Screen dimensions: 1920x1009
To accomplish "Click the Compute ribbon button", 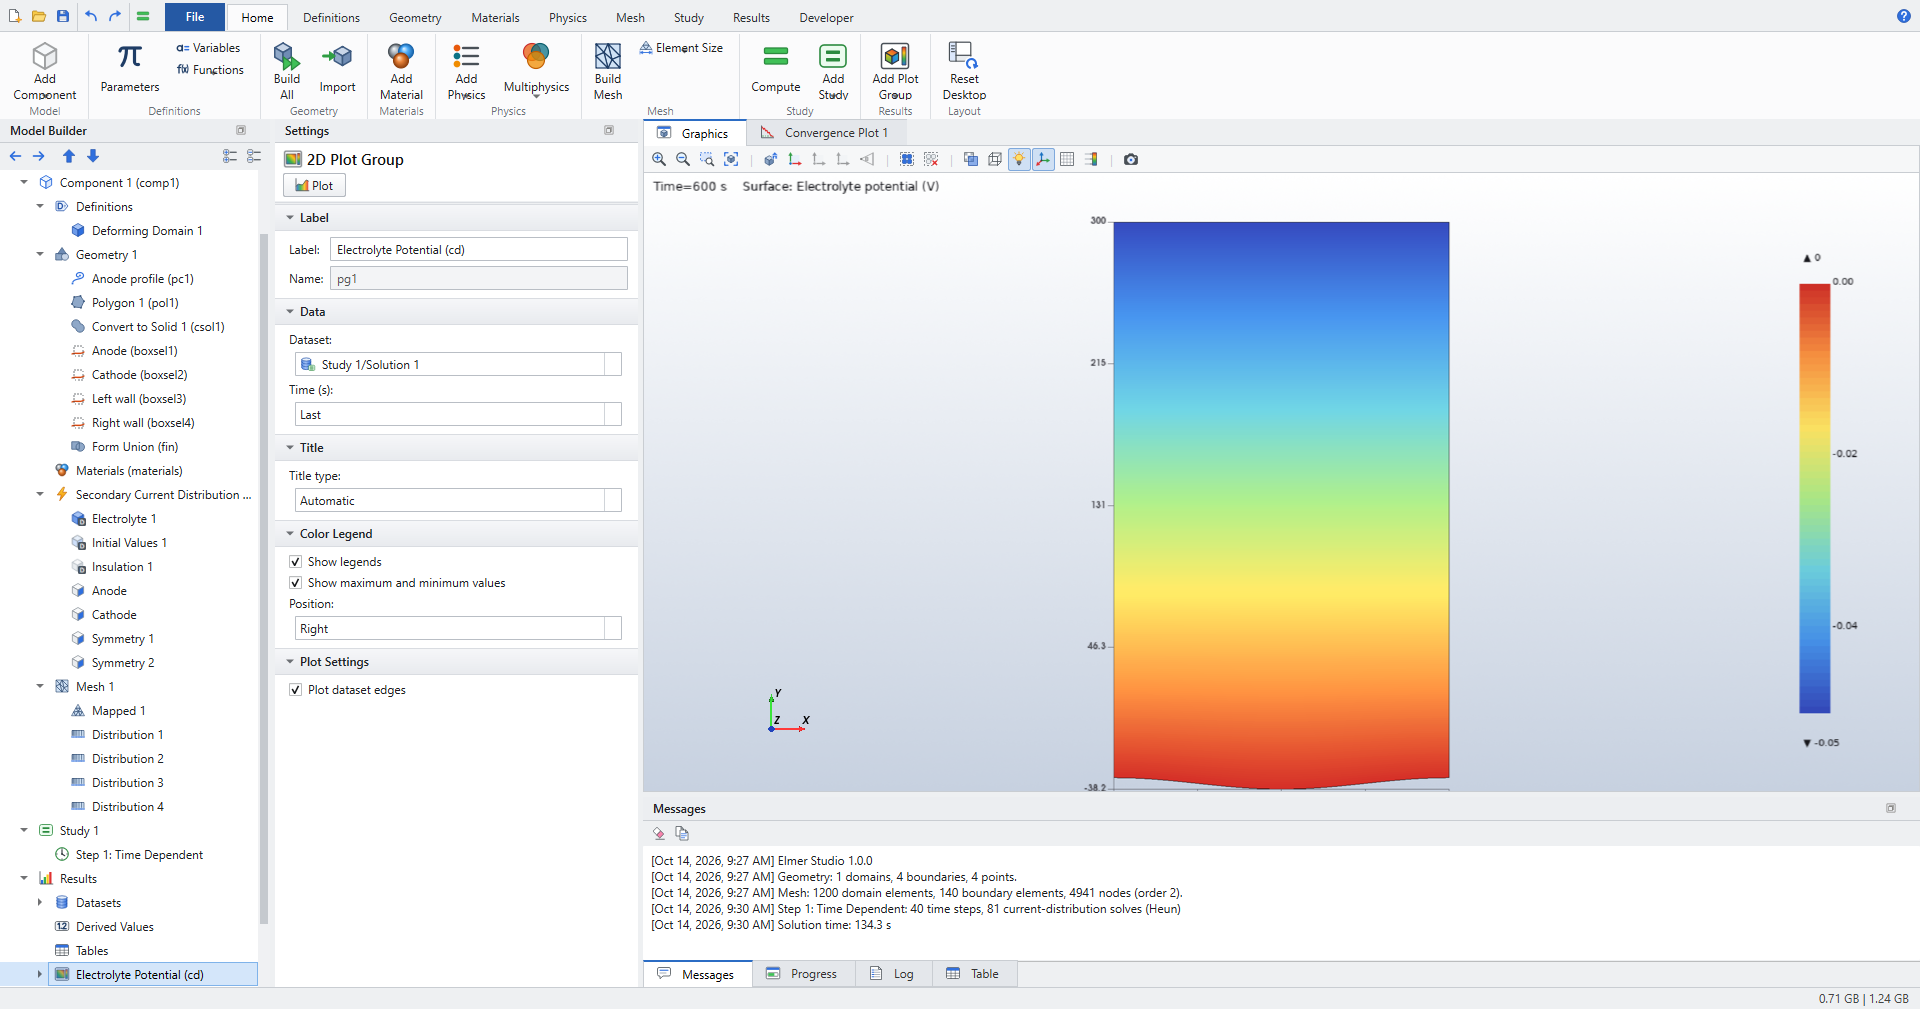I will 776,68.
